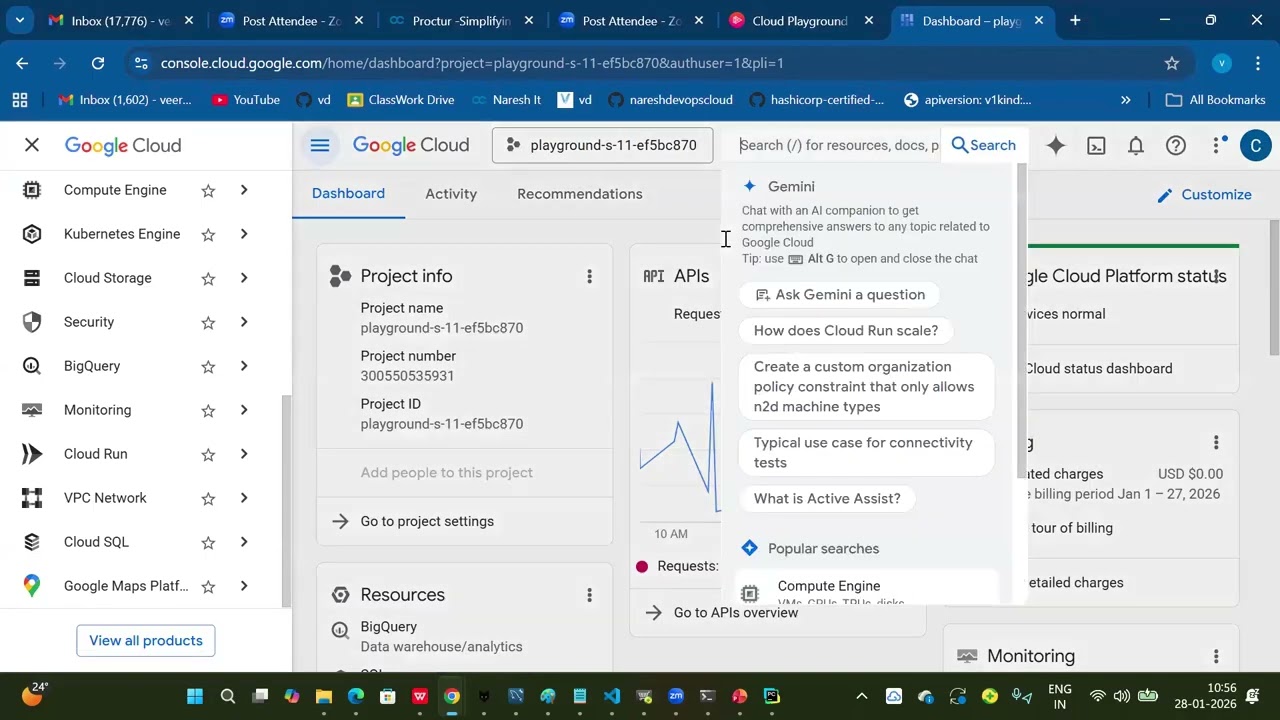Click the BigQuery sidebar icon

[32, 366]
